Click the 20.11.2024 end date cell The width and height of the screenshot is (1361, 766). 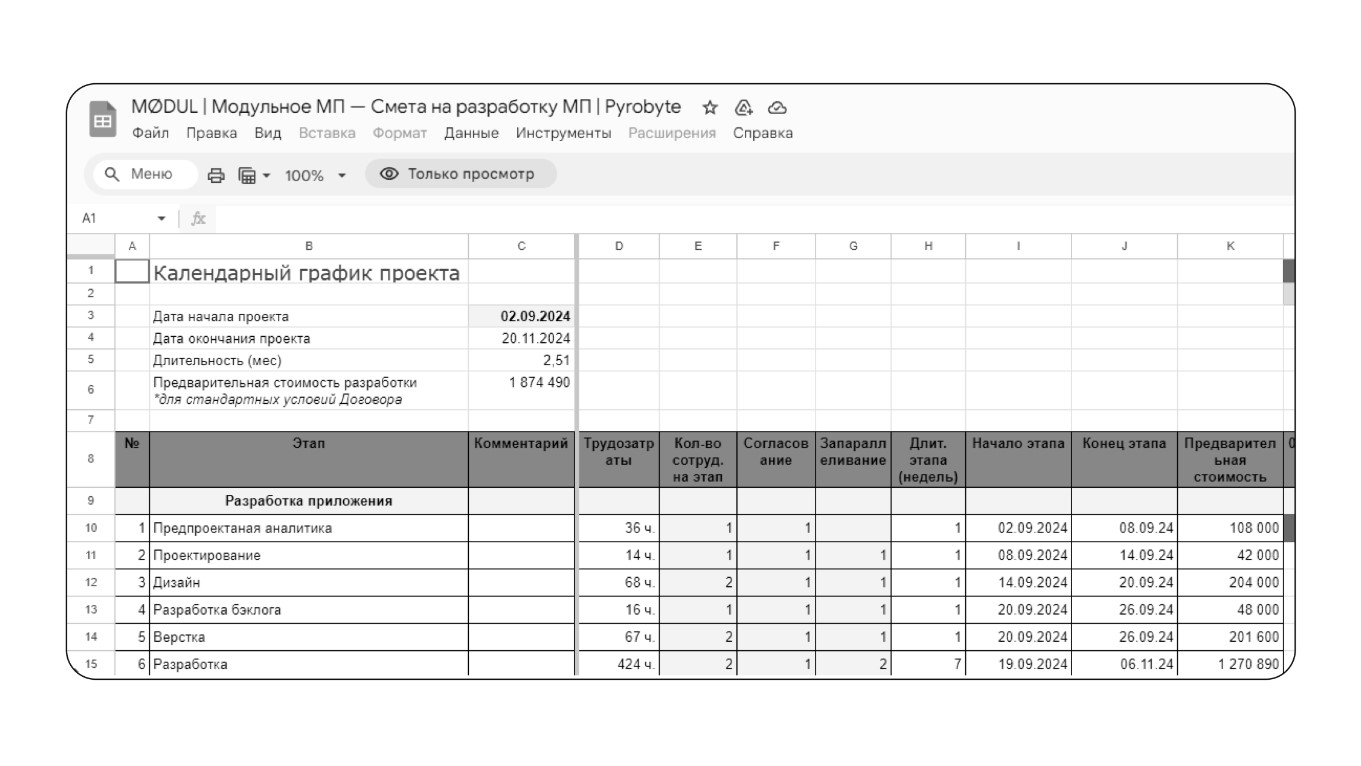522,338
